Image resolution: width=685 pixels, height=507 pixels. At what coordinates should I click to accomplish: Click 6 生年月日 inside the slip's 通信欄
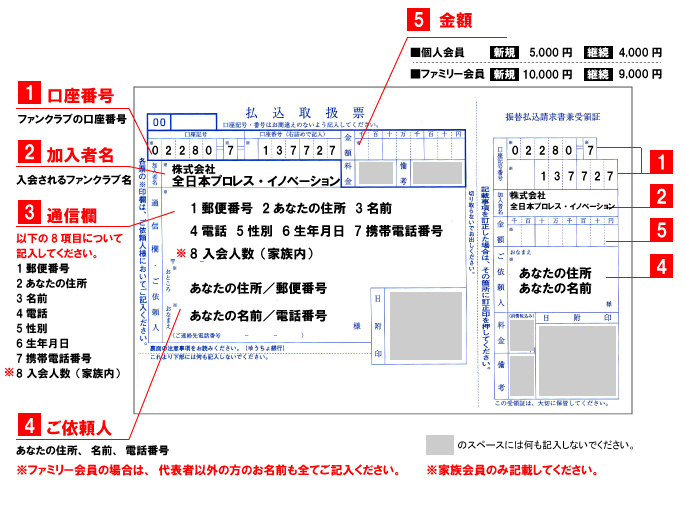313,231
